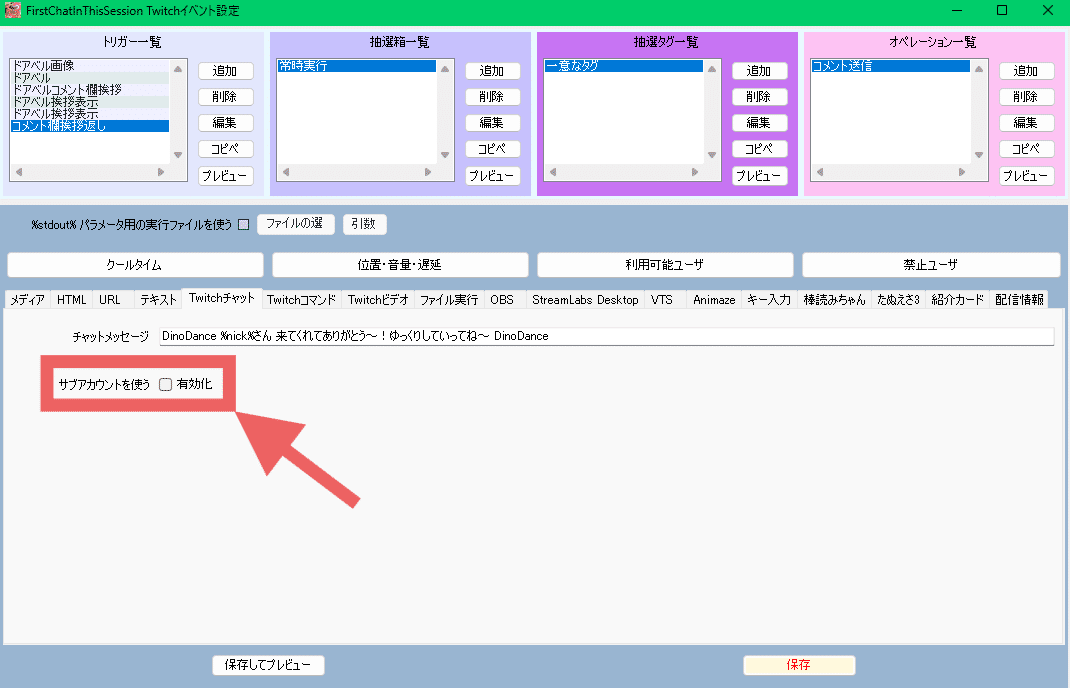Open the 禁止ユーザ settings

(x=930, y=264)
